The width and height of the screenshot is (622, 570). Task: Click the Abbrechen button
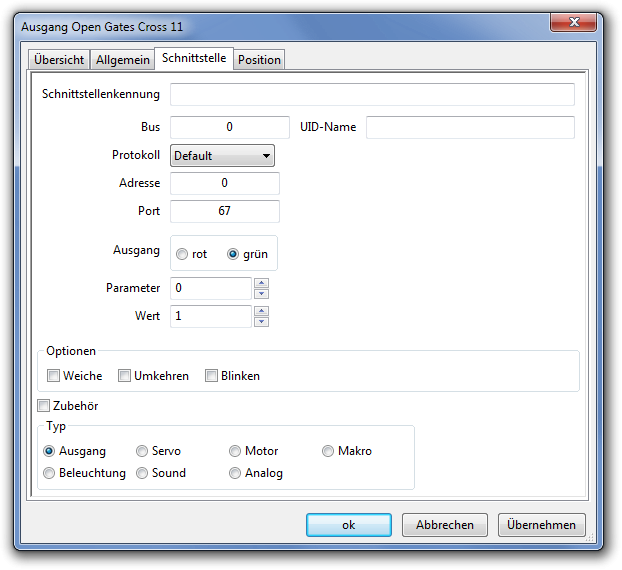pos(444,525)
